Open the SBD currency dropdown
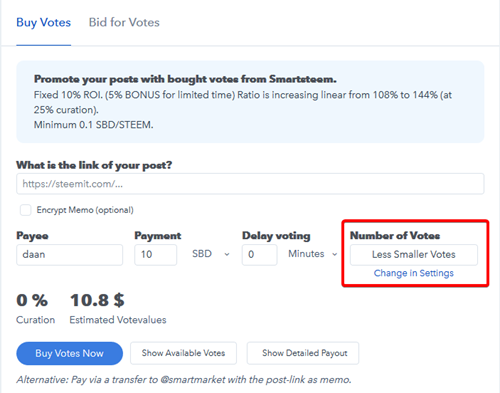The image size is (500, 393). [x=211, y=254]
